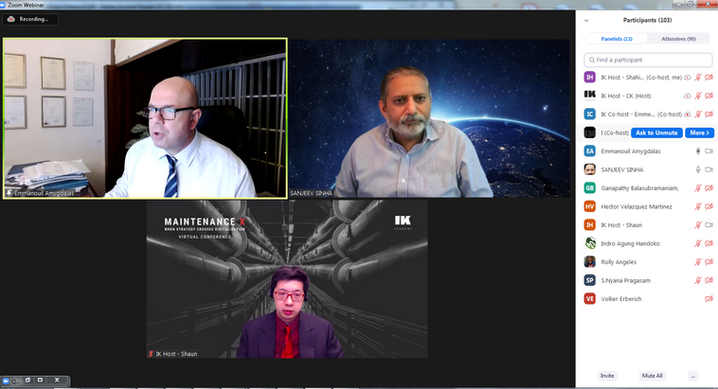This screenshot has width=718, height=389.
Task: Select the Panelists (13) tab
Action: click(616, 39)
